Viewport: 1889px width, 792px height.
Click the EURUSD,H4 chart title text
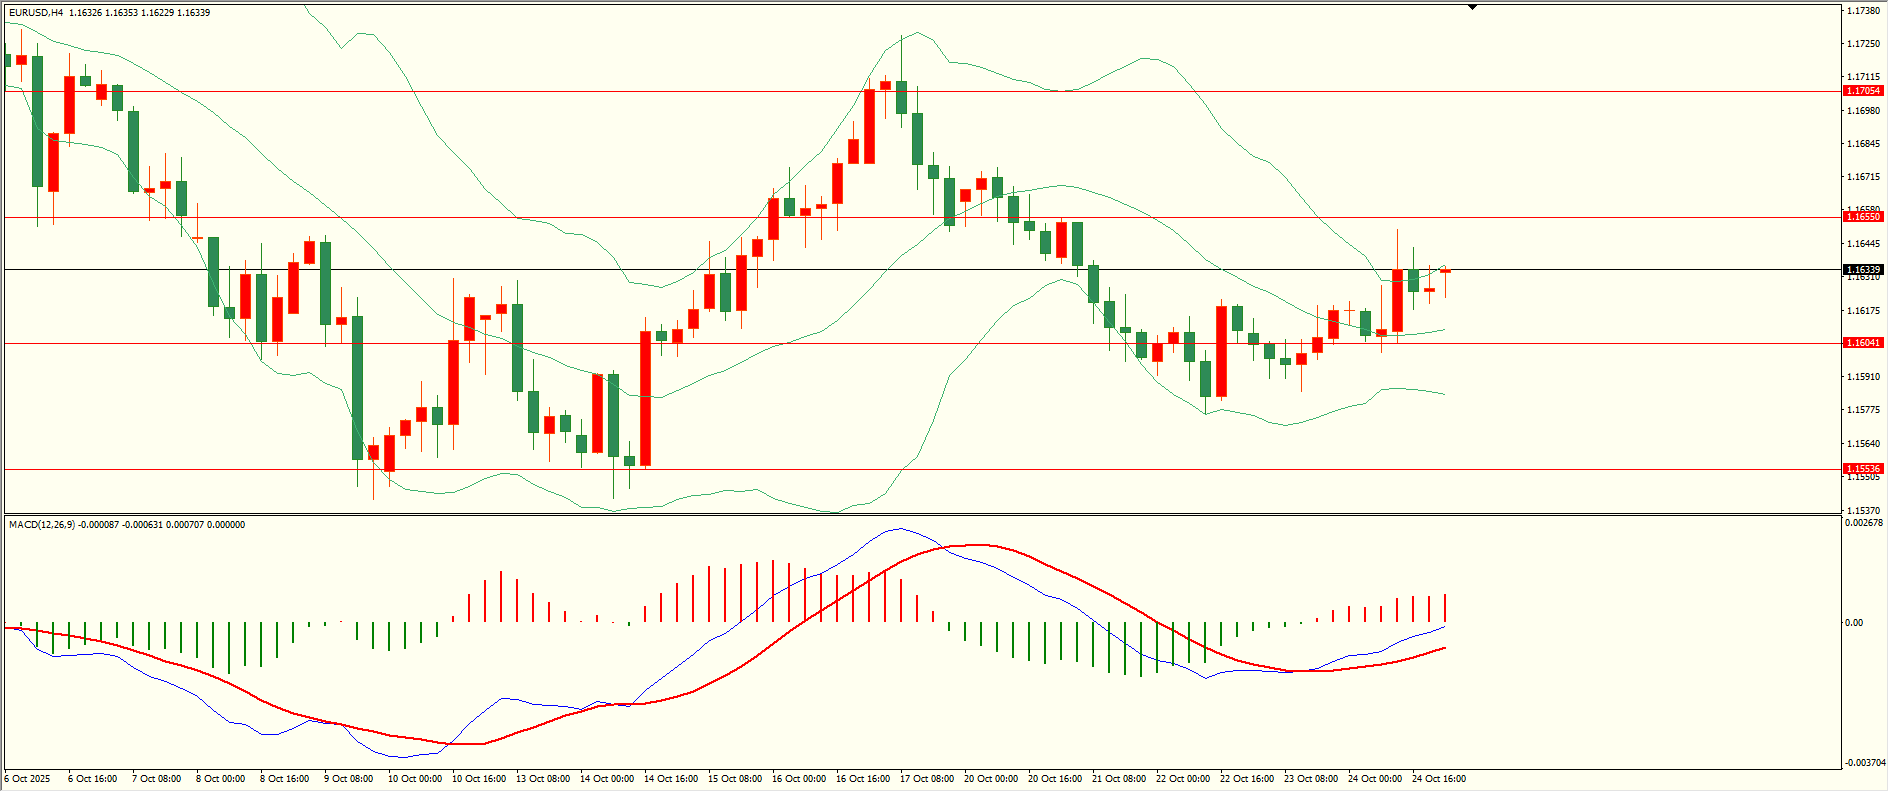tap(36, 13)
